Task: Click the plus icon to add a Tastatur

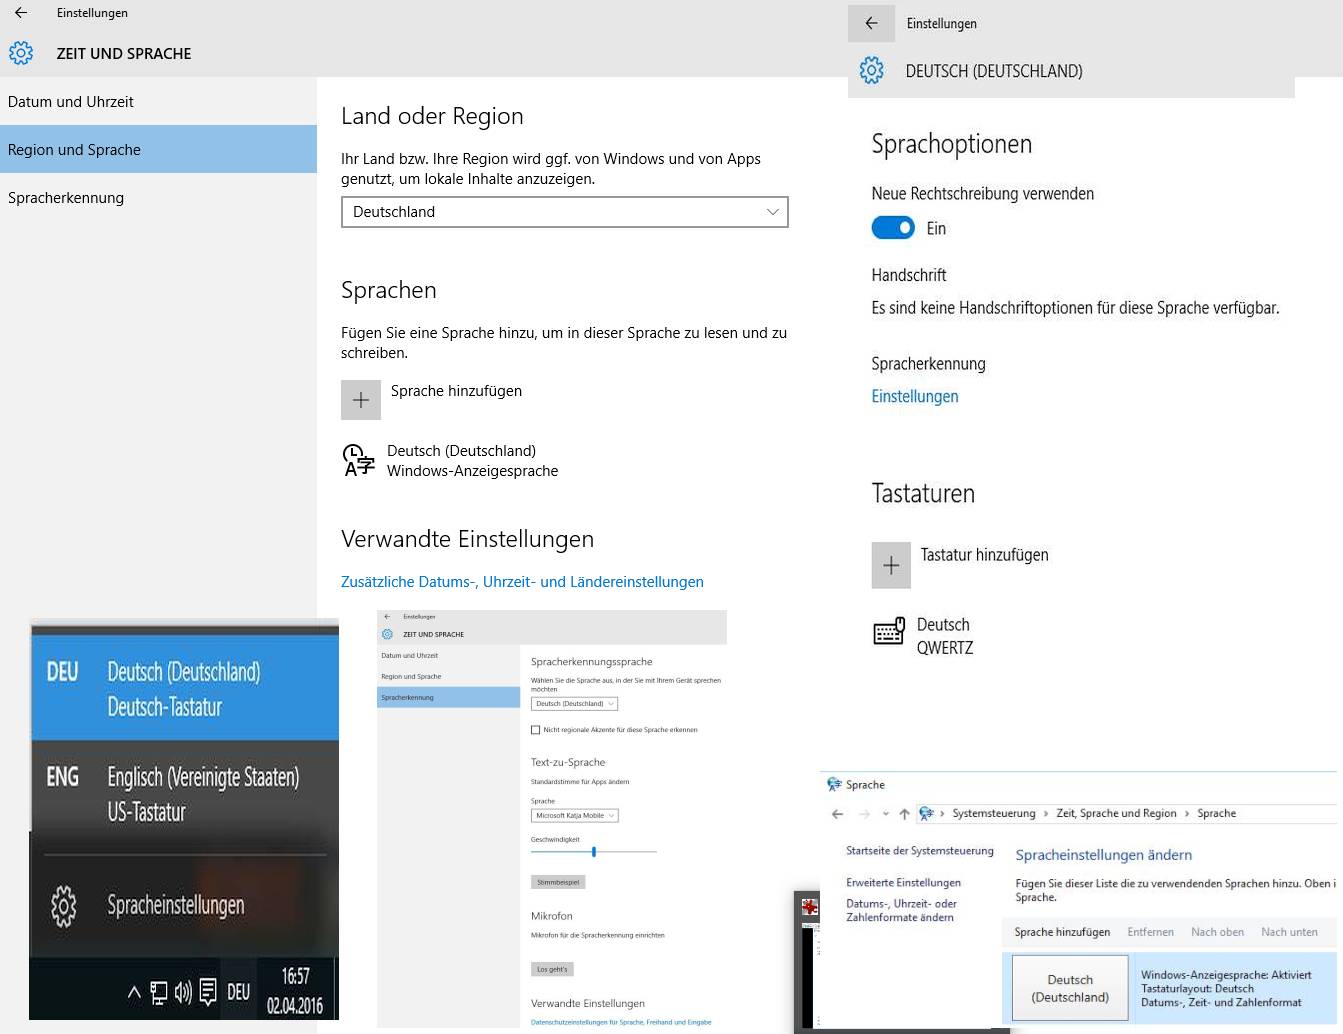Action: (891, 565)
